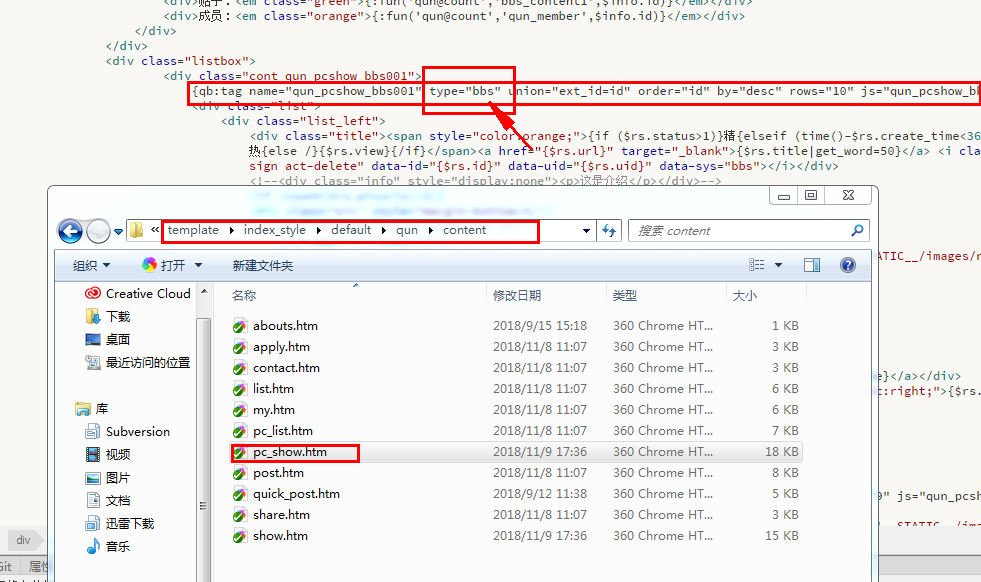The width and height of the screenshot is (981, 582).
Task: Click the 搜索 content search field
Action: (x=740, y=231)
